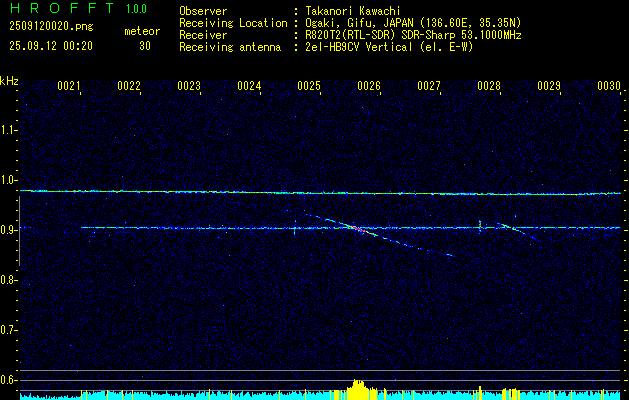629x400 pixels.
Task: Click the 0021 time marker
Action: pos(69,86)
